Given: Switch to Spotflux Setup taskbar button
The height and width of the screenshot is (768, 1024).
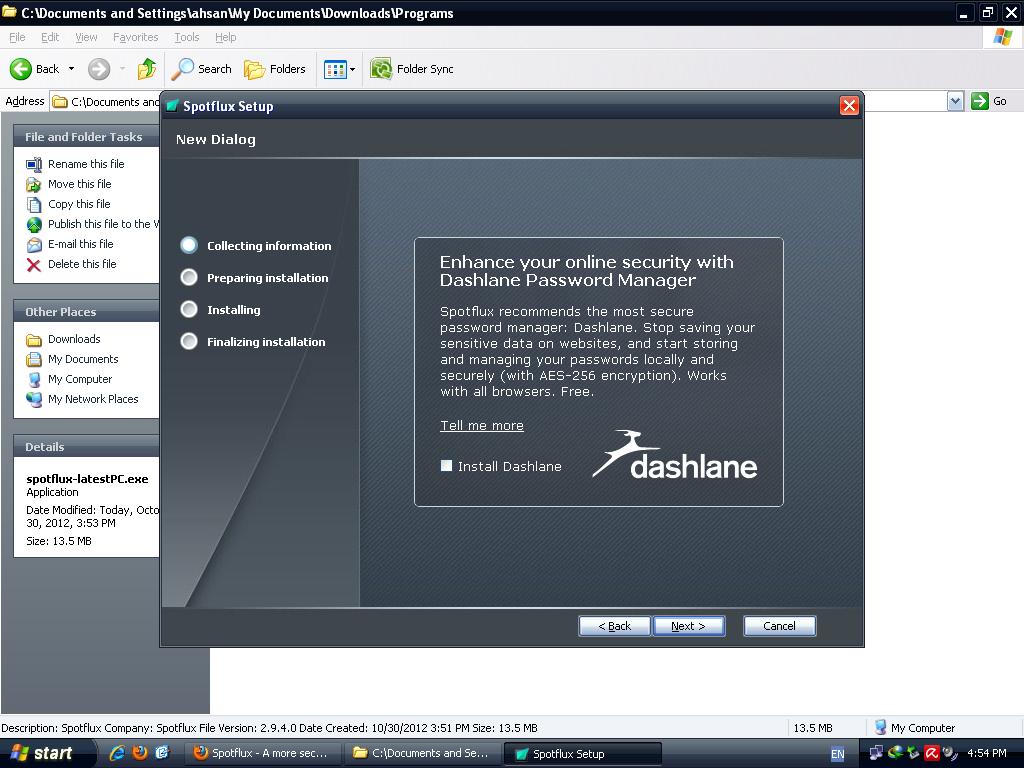Looking at the screenshot, I should pos(583,754).
